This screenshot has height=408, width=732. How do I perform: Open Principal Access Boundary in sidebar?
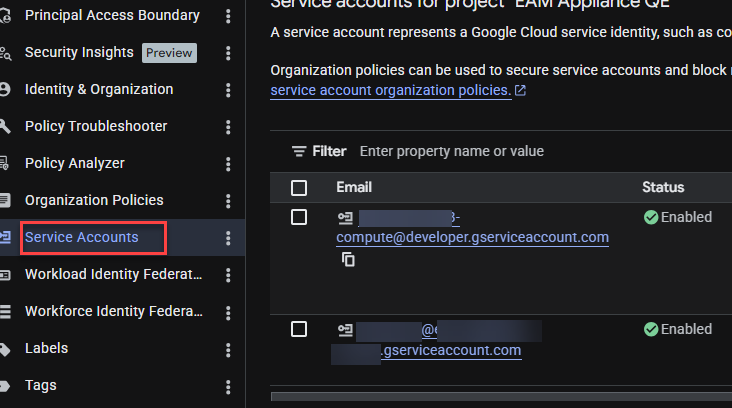click(x=112, y=15)
